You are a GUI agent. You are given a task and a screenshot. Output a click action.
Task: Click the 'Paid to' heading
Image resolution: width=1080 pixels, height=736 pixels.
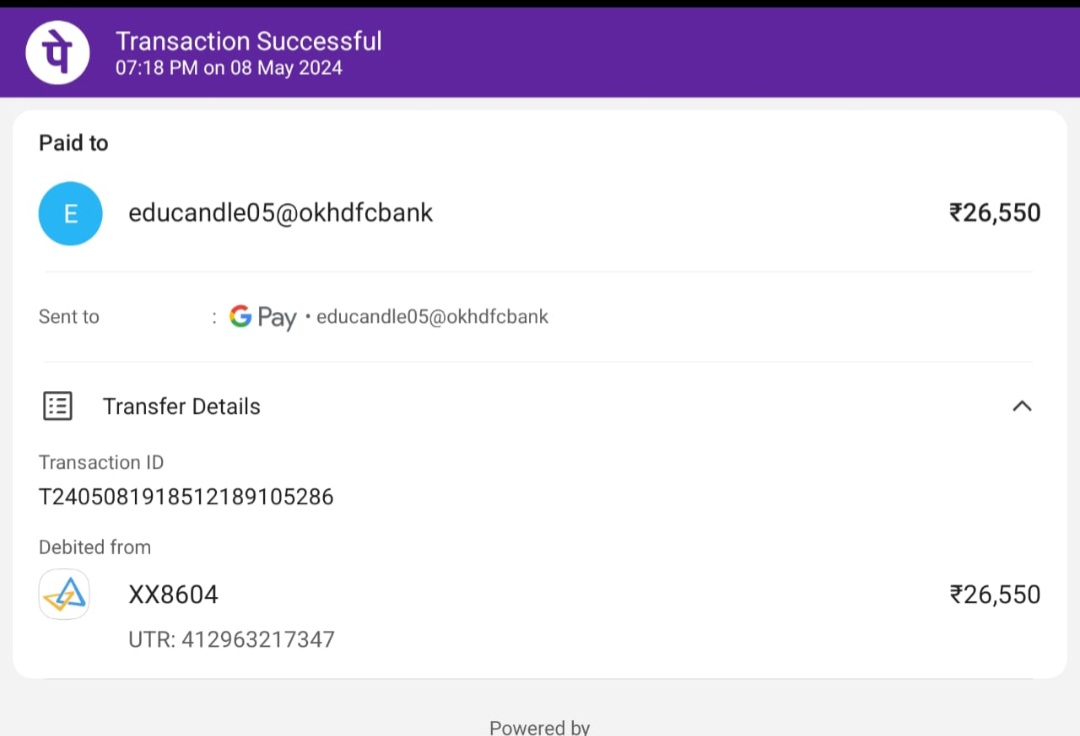73,143
